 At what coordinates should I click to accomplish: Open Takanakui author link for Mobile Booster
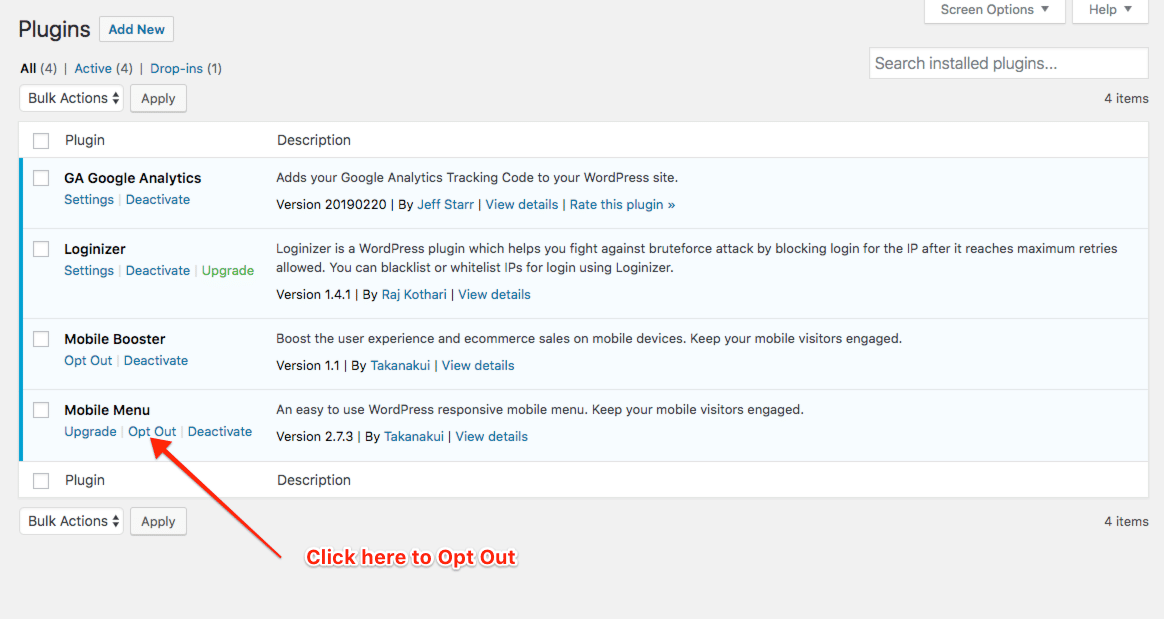point(400,366)
